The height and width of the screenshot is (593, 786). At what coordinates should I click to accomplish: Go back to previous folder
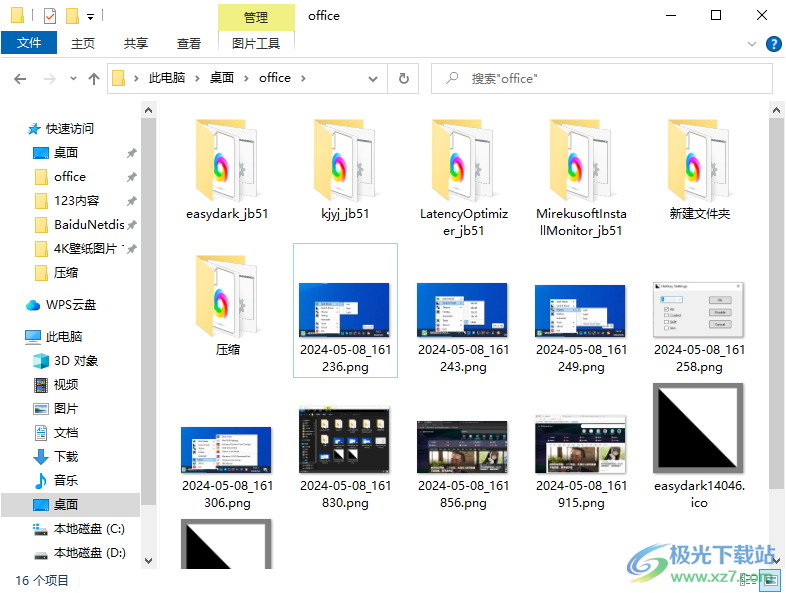20,79
